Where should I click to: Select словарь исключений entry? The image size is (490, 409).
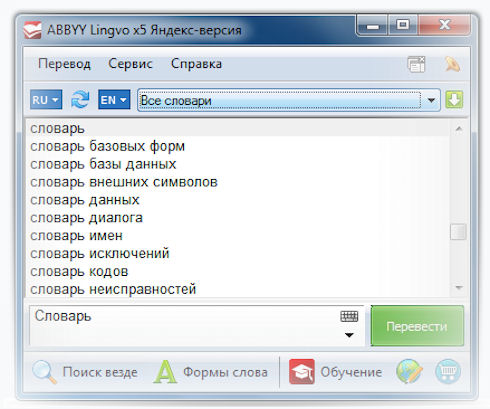click(238, 254)
